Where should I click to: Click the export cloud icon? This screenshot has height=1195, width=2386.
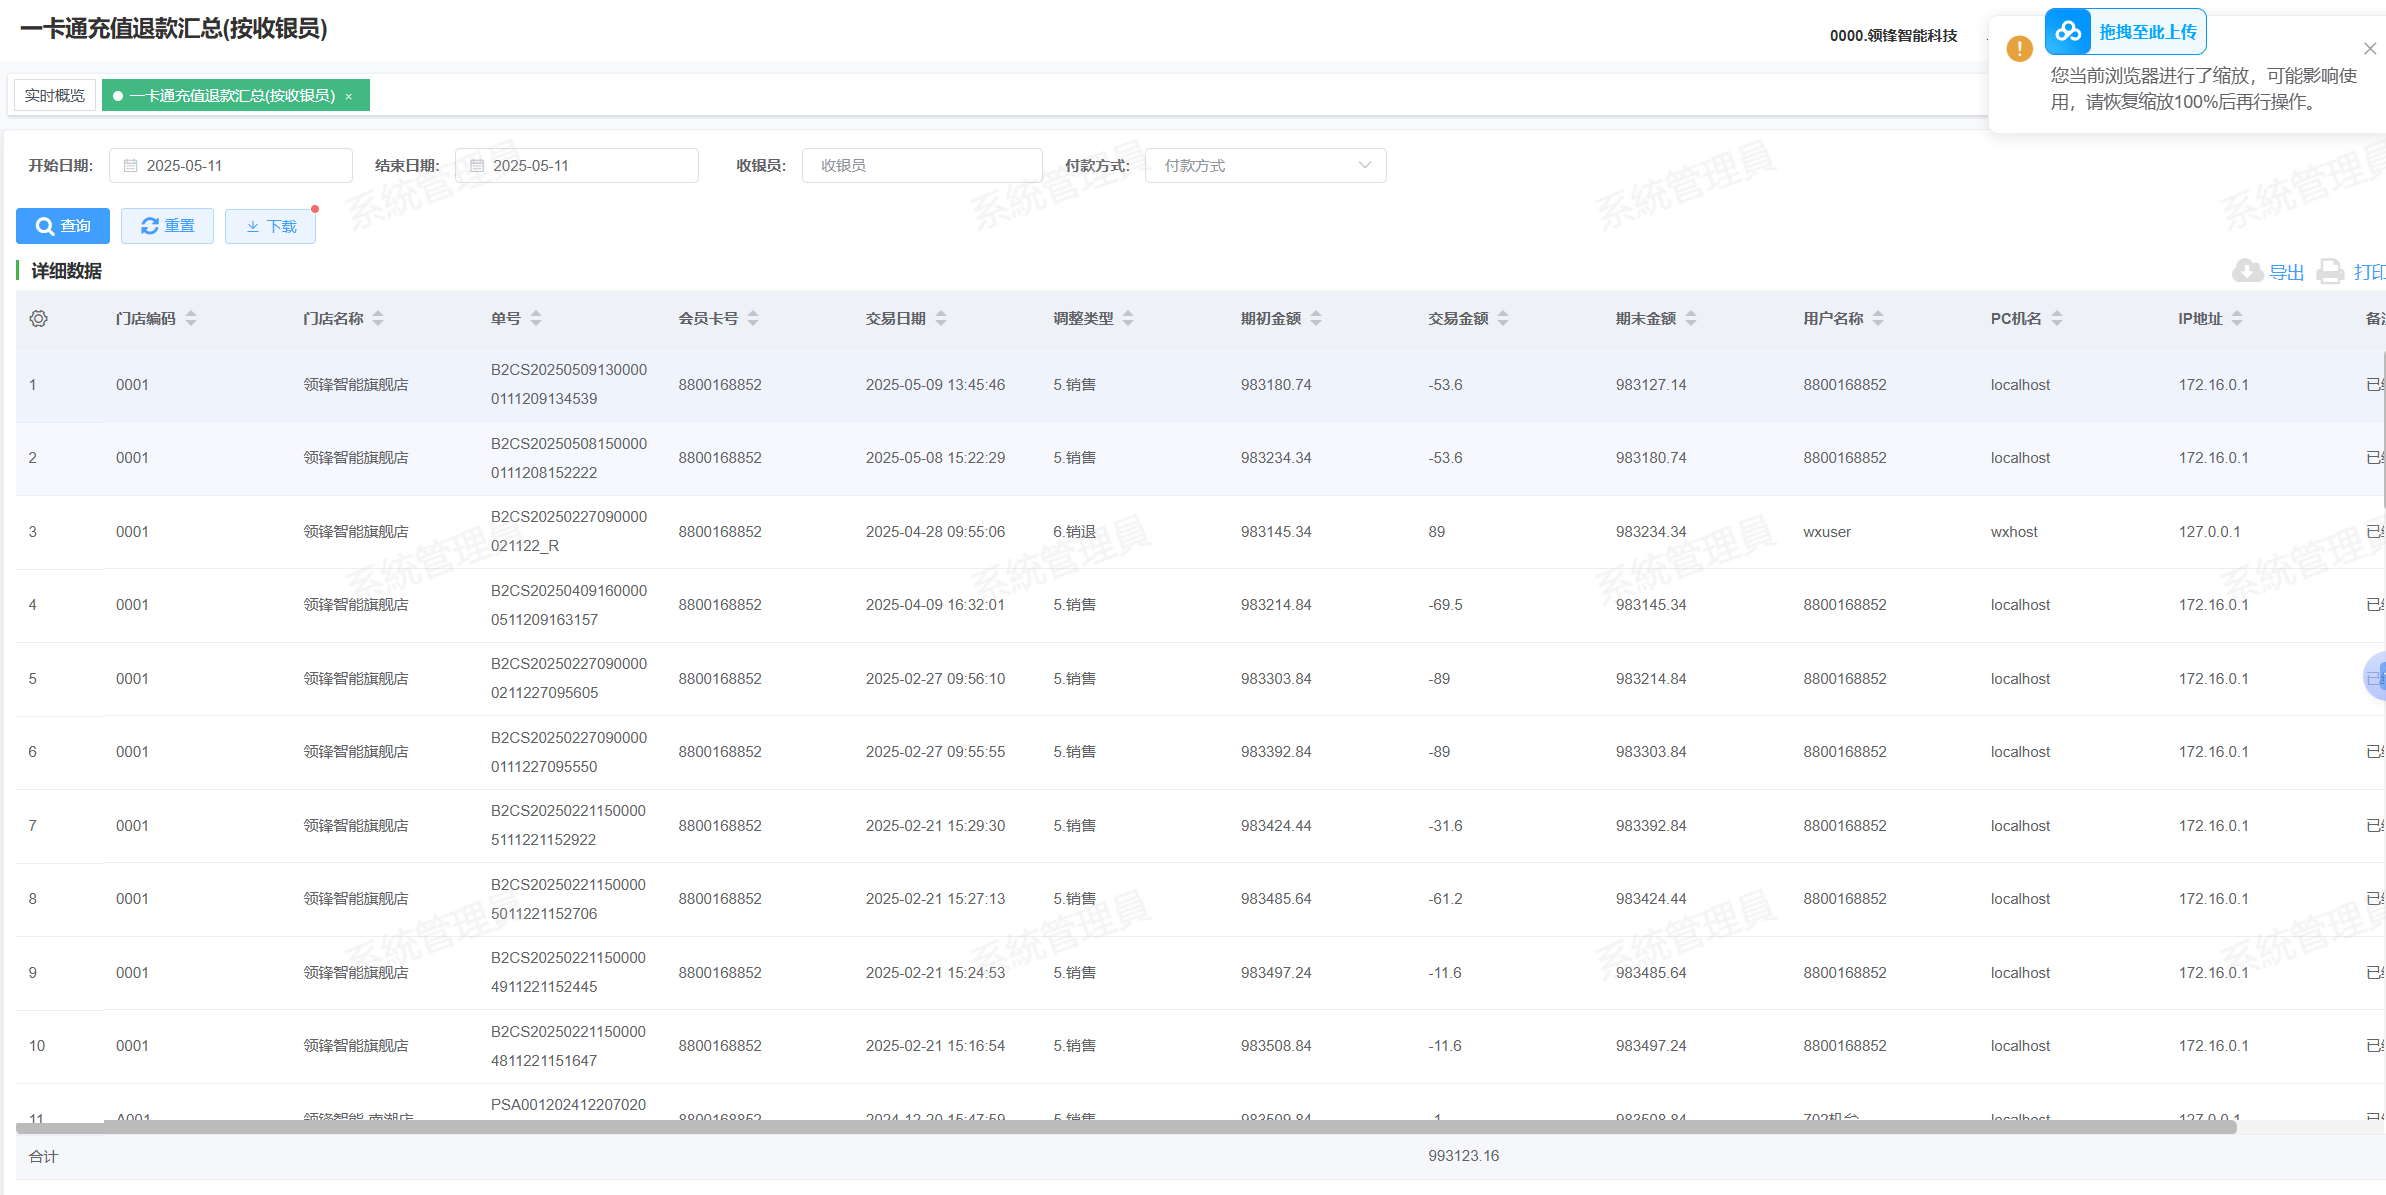pos(2247,271)
